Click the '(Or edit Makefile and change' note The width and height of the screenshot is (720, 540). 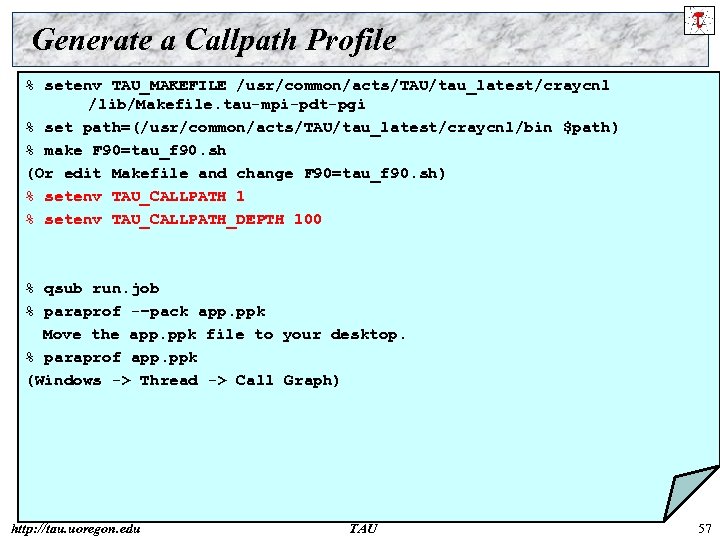click(x=236, y=174)
